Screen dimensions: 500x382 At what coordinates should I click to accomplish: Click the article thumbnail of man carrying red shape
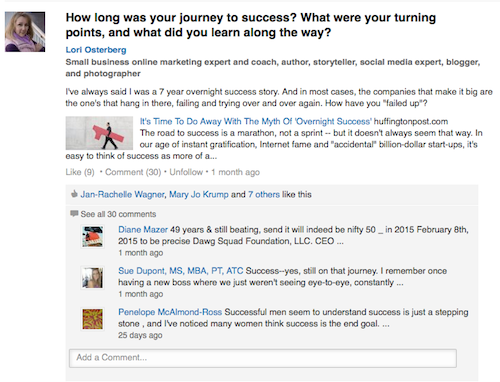pyautogui.click(x=99, y=133)
